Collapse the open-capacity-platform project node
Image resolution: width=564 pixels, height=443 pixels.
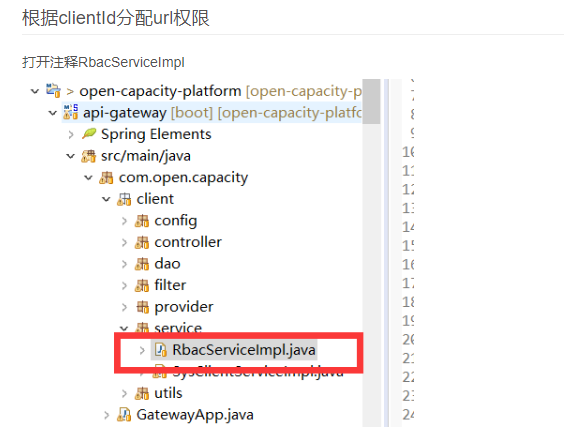click(35, 91)
